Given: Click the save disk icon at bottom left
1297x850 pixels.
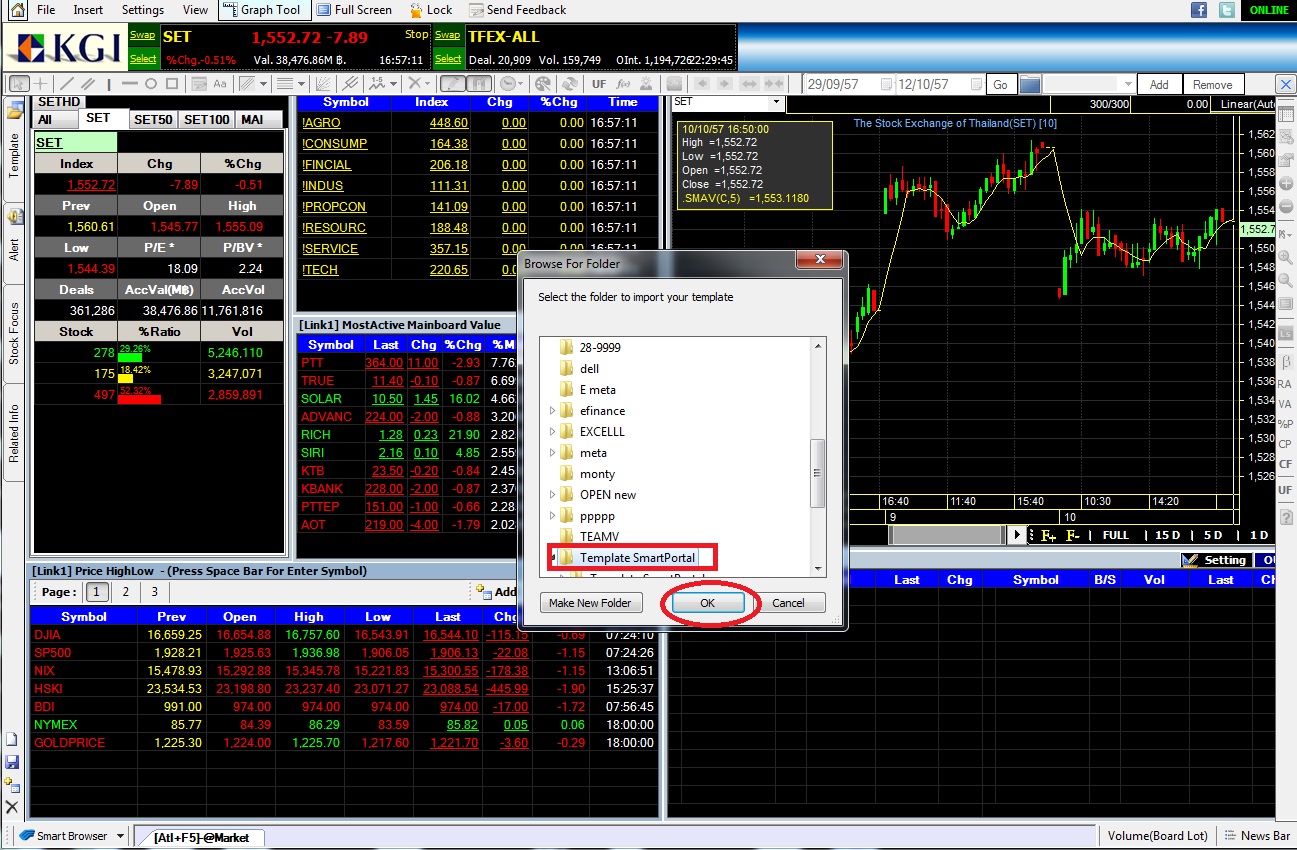Looking at the screenshot, I should click(x=12, y=762).
